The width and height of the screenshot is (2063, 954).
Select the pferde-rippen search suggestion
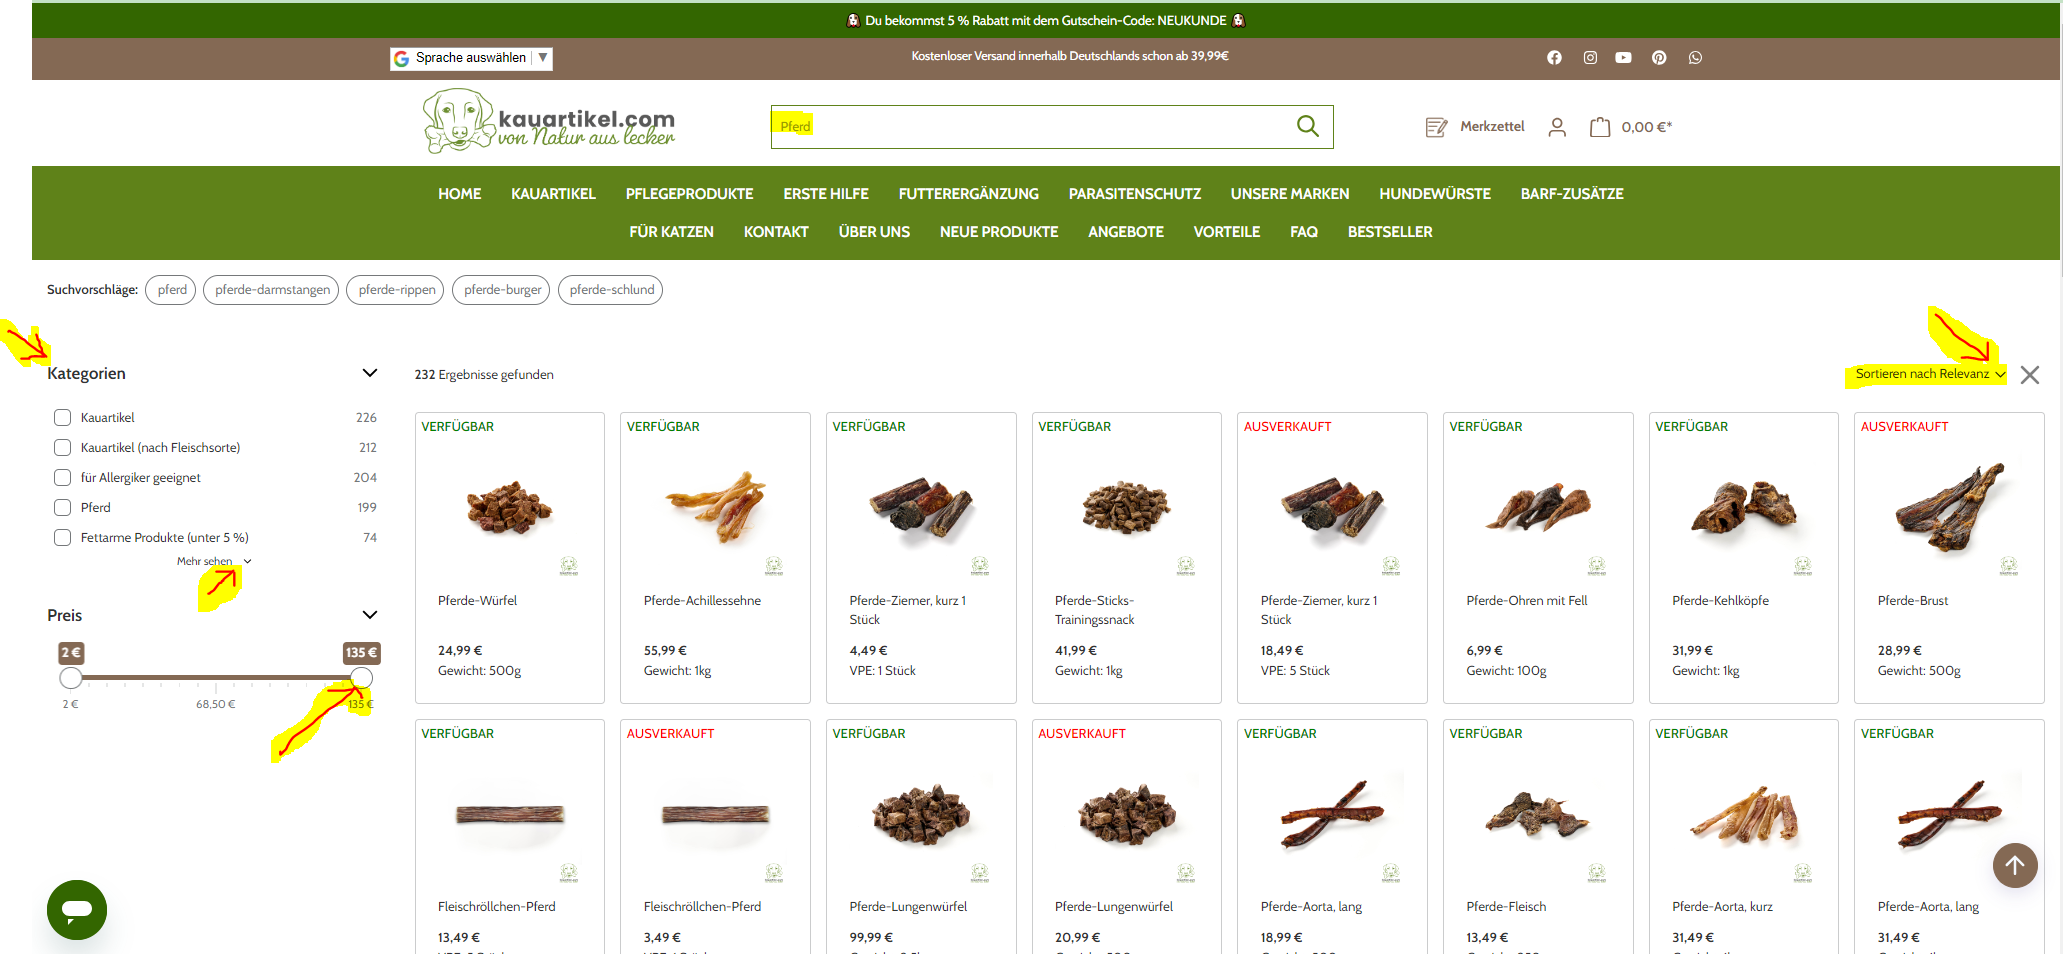396,290
